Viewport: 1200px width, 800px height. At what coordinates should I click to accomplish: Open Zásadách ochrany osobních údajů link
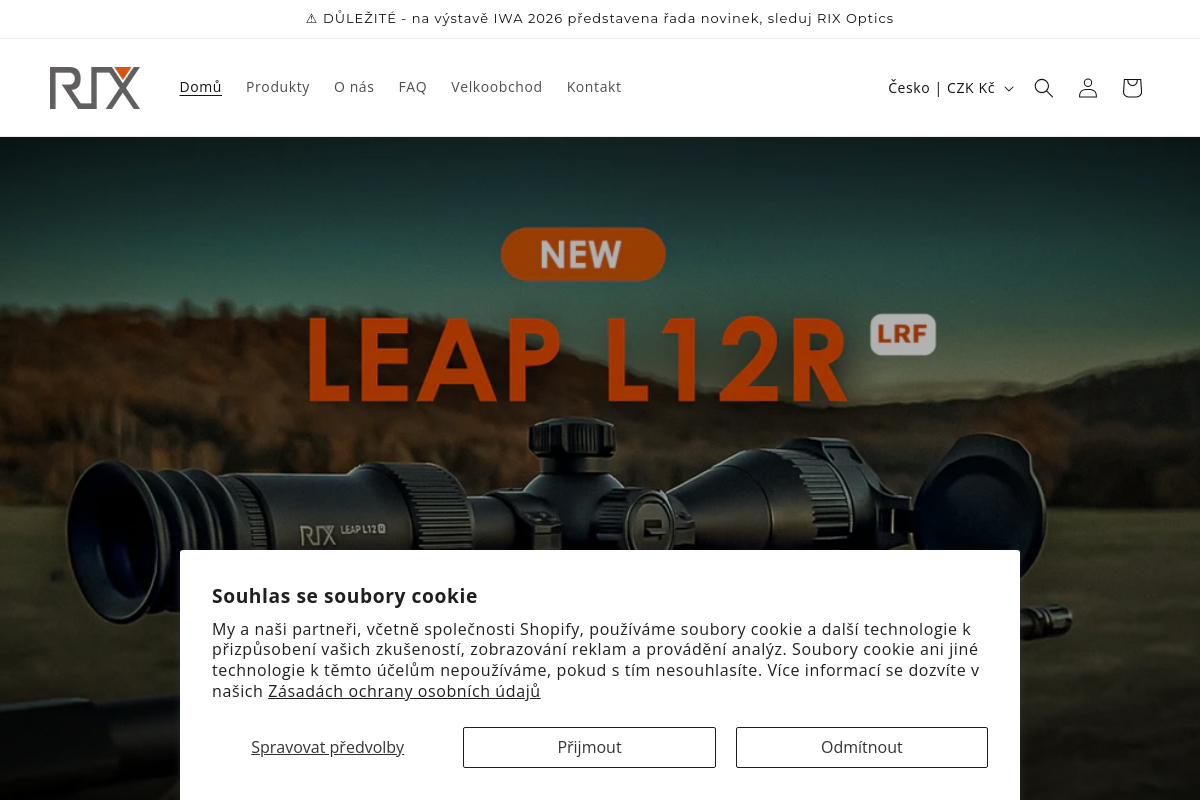coord(404,691)
